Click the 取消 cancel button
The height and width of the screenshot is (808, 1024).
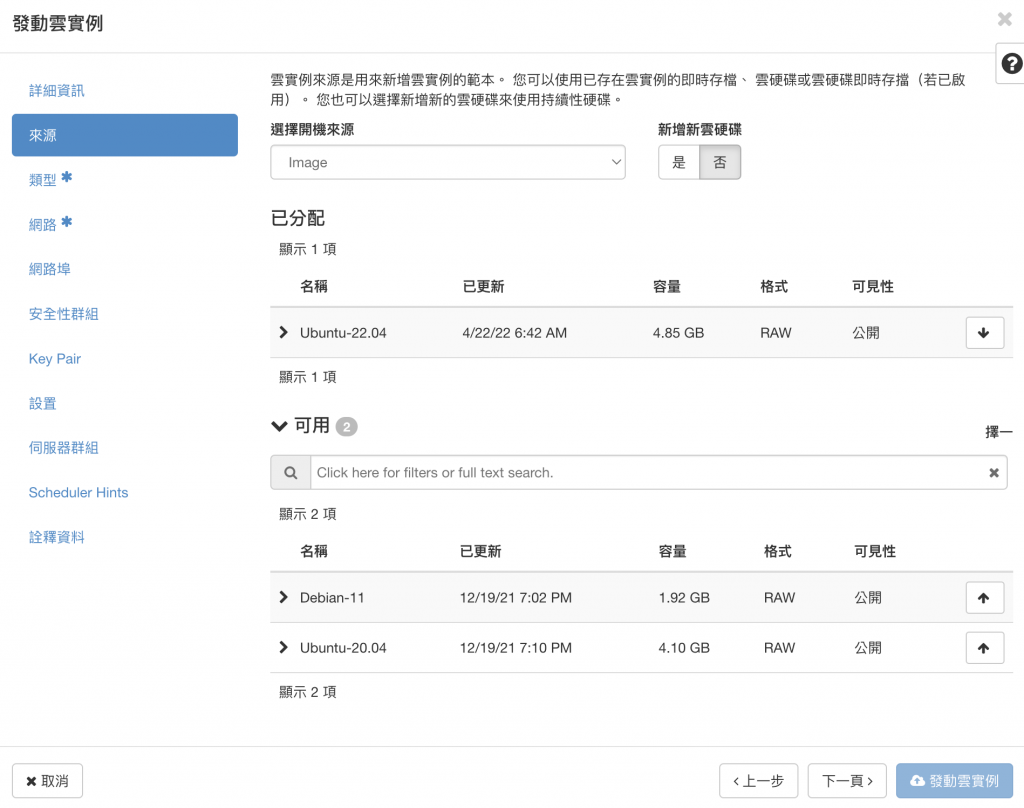pyautogui.click(x=47, y=781)
